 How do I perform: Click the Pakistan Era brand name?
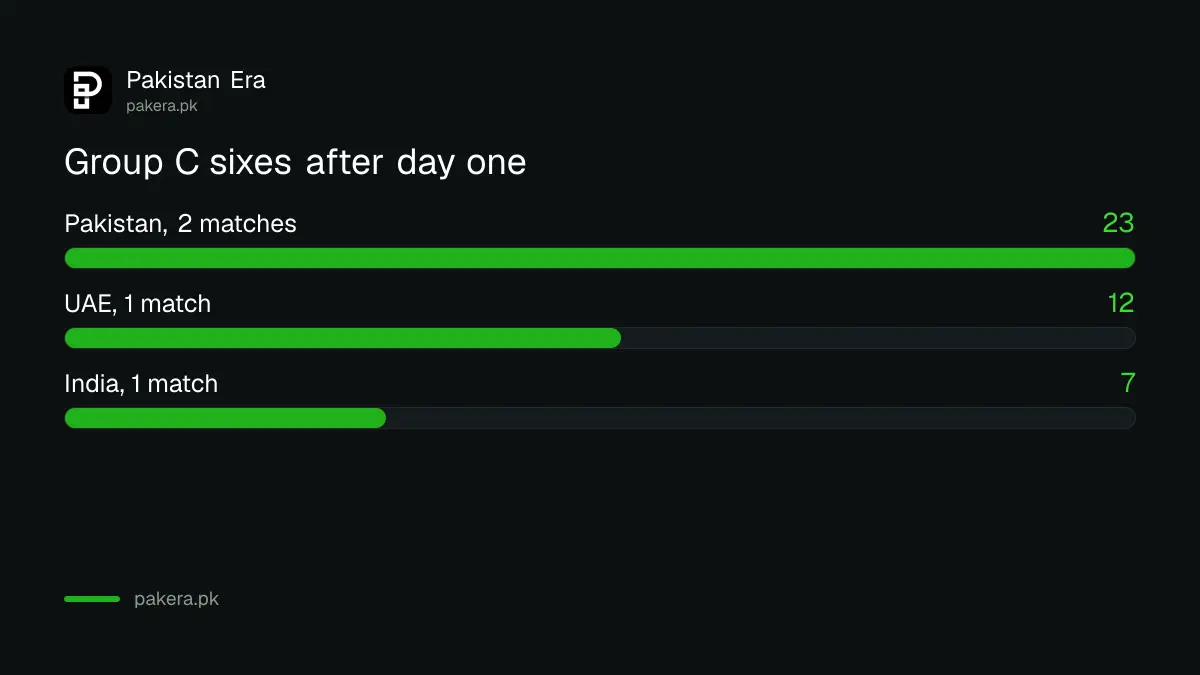pos(196,80)
